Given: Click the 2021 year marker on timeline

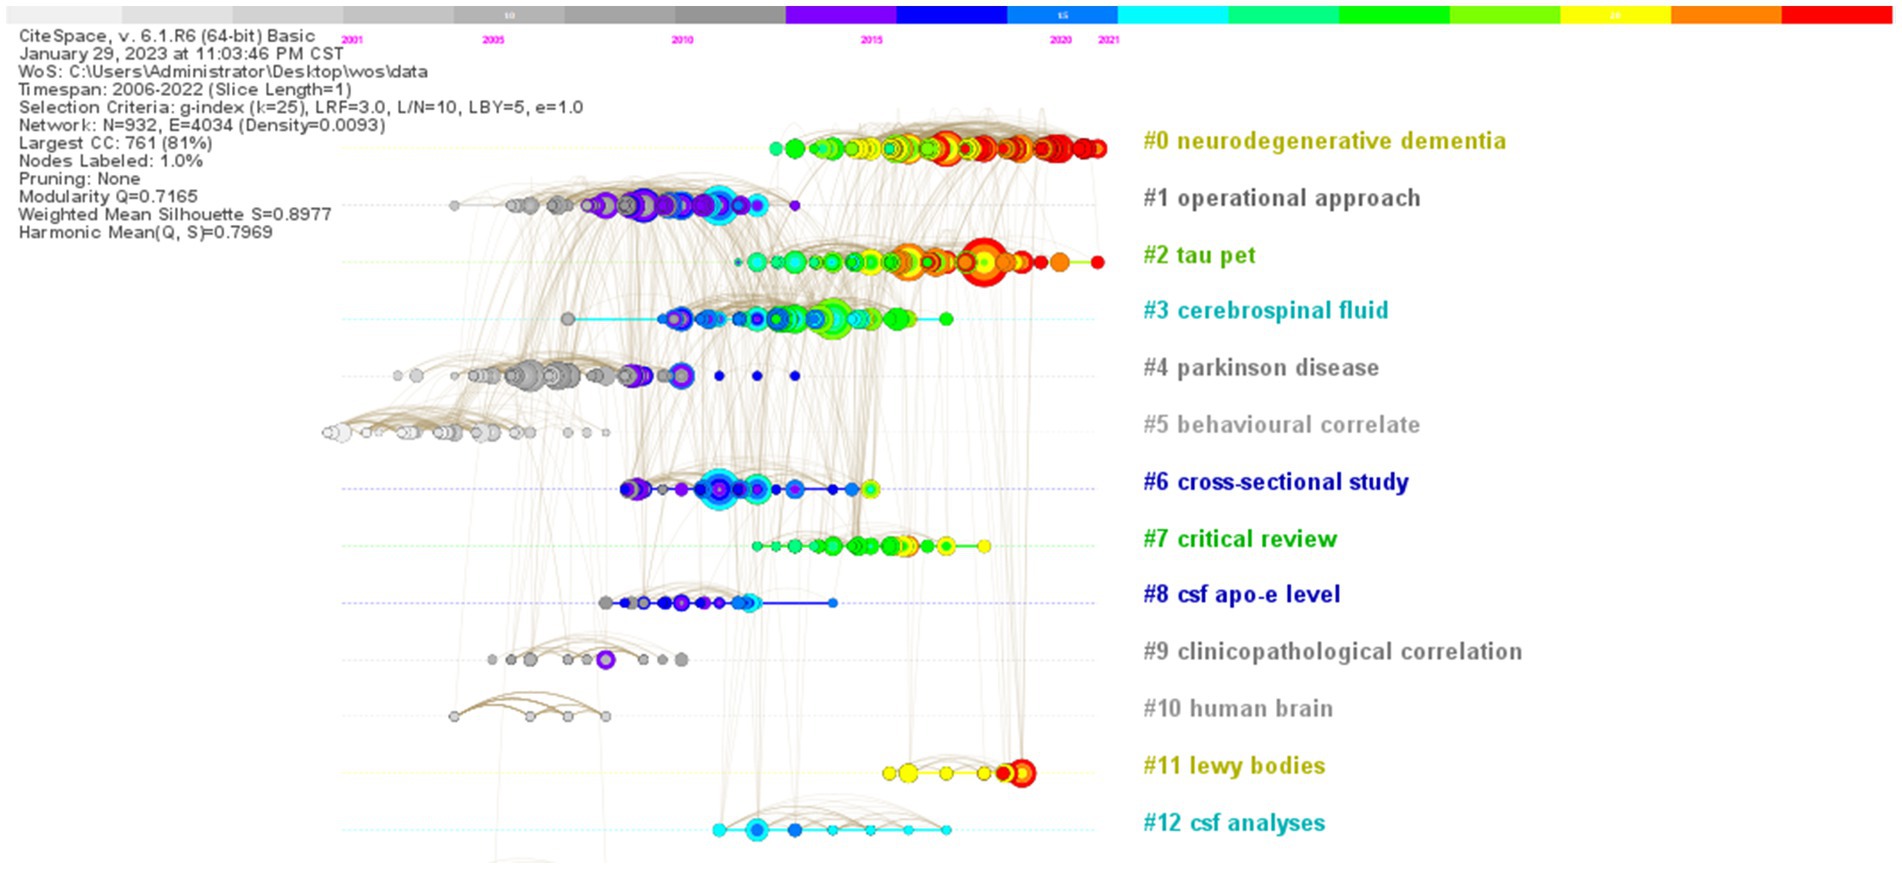Looking at the screenshot, I should (x=1108, y=40).
